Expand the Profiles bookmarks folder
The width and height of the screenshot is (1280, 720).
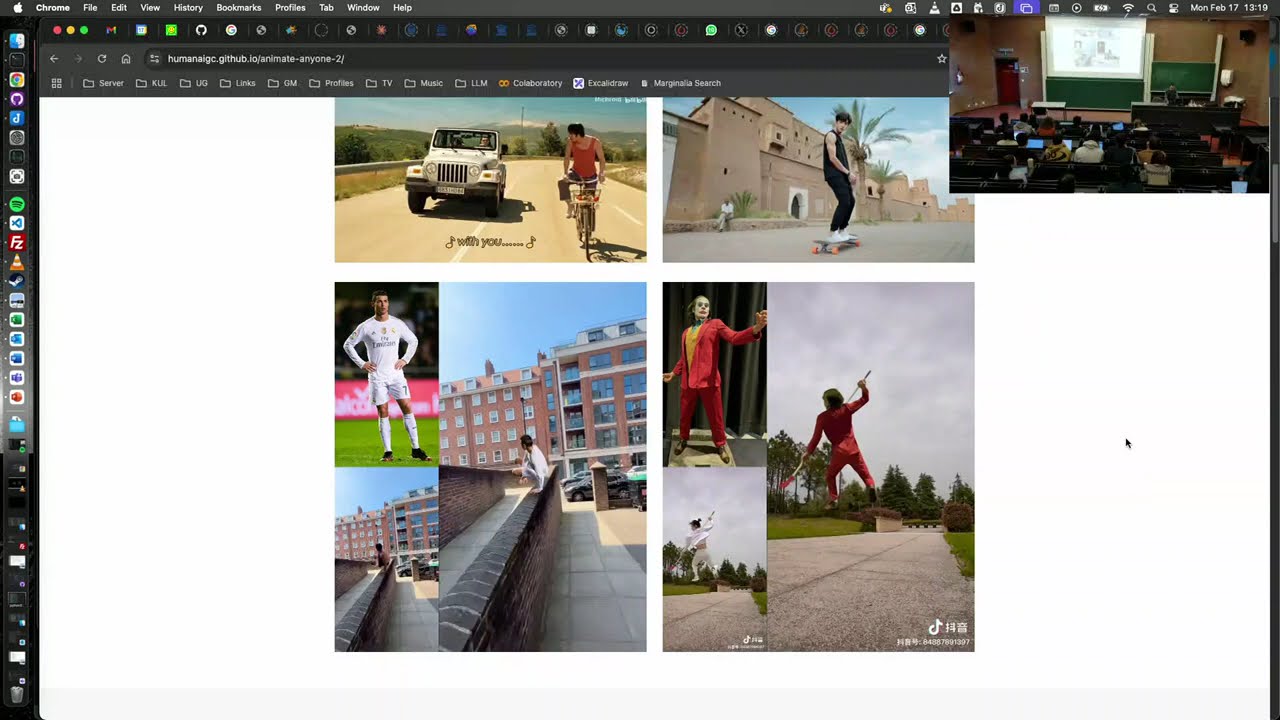pos(332,83)
